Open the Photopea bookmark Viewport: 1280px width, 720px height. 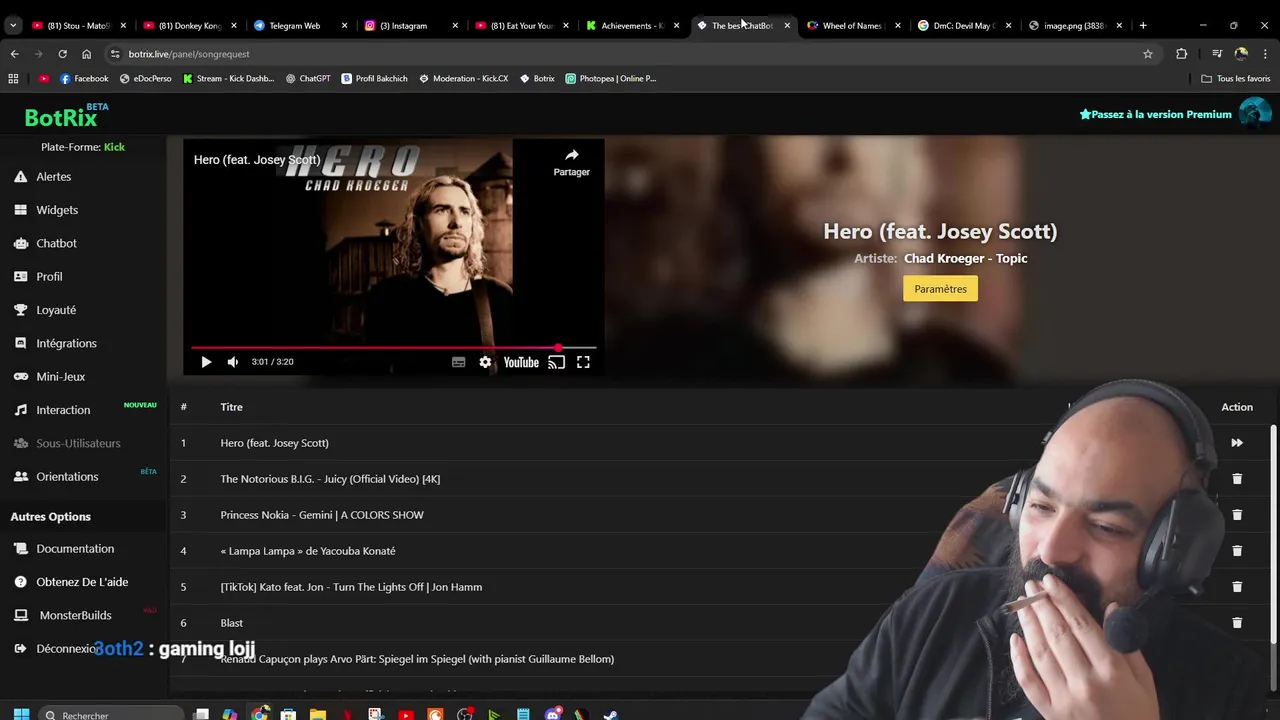tap(610, 78)
